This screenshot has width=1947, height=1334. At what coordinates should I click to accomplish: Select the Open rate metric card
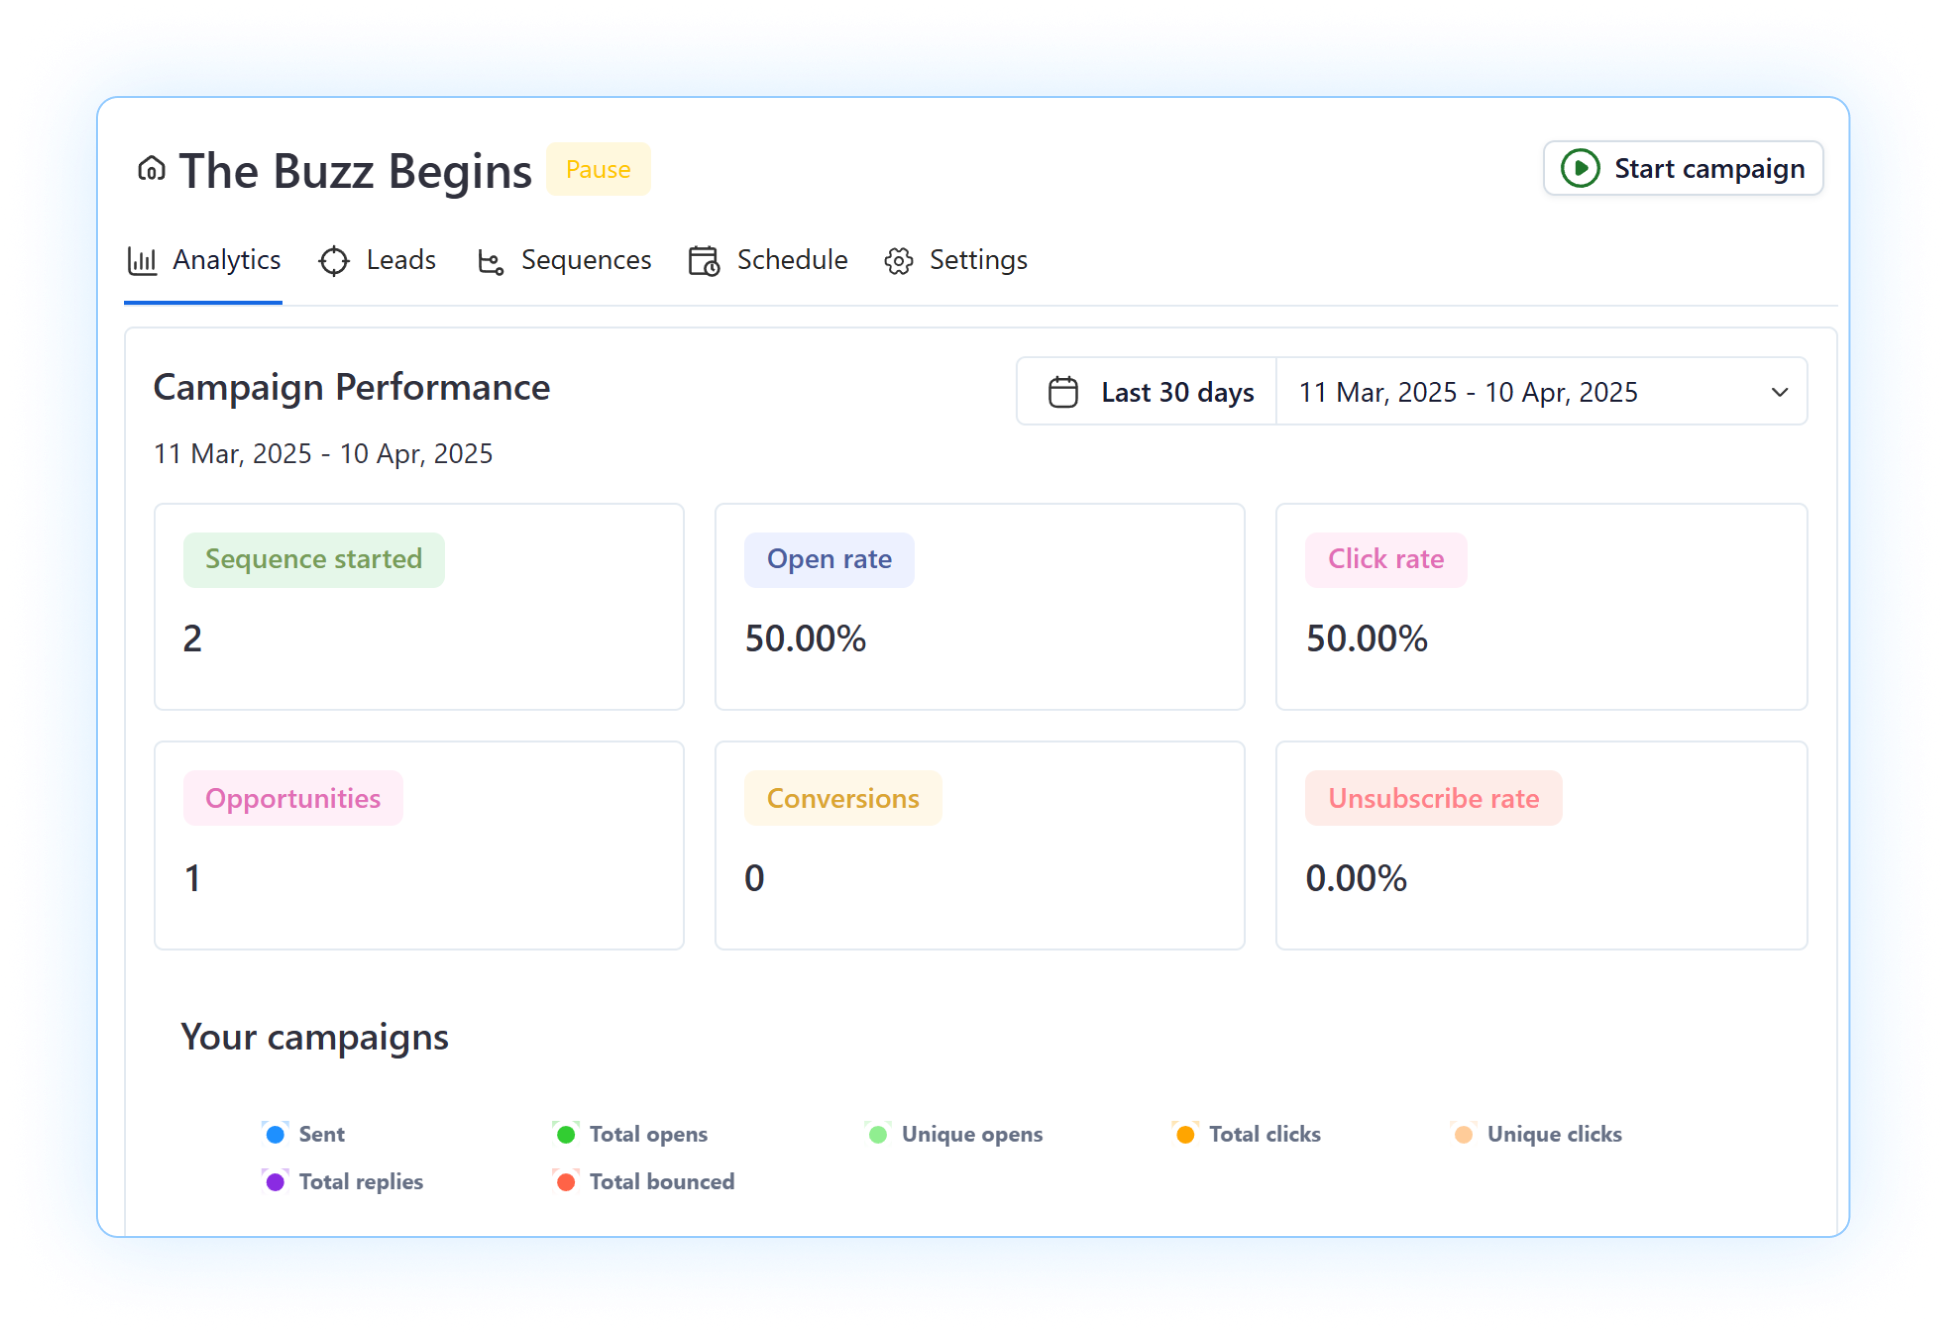(979, 606)
